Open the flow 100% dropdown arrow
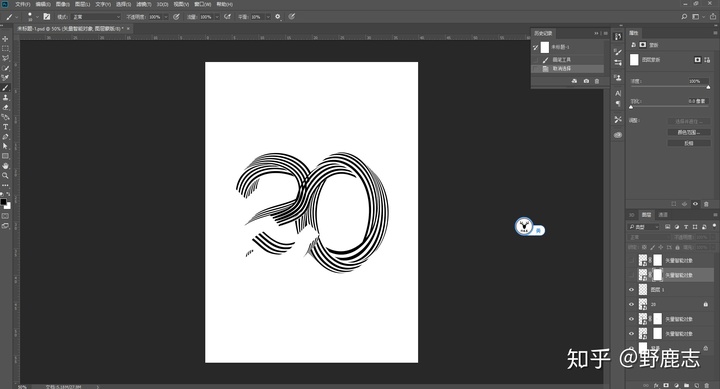 click(x=217, y=17)
